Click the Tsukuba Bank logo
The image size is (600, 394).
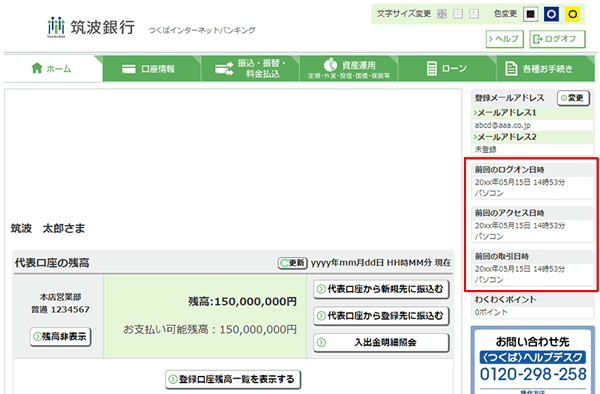click(91, 27)
